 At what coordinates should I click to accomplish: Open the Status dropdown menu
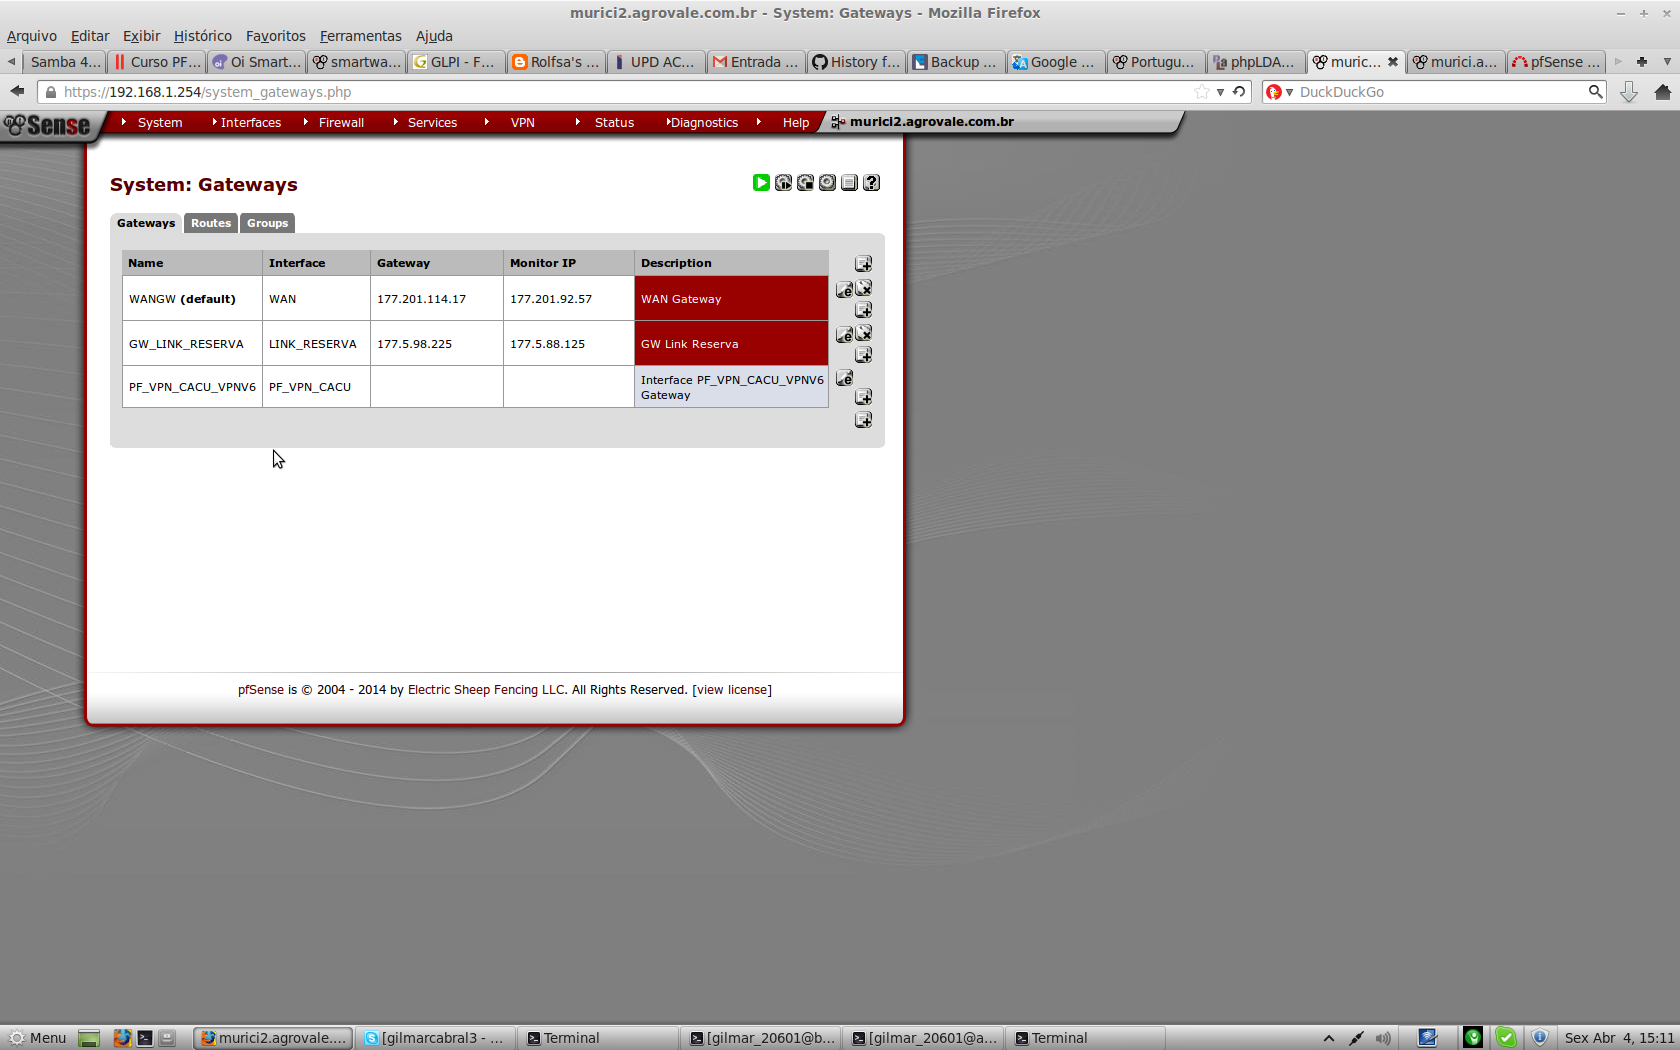614,123
